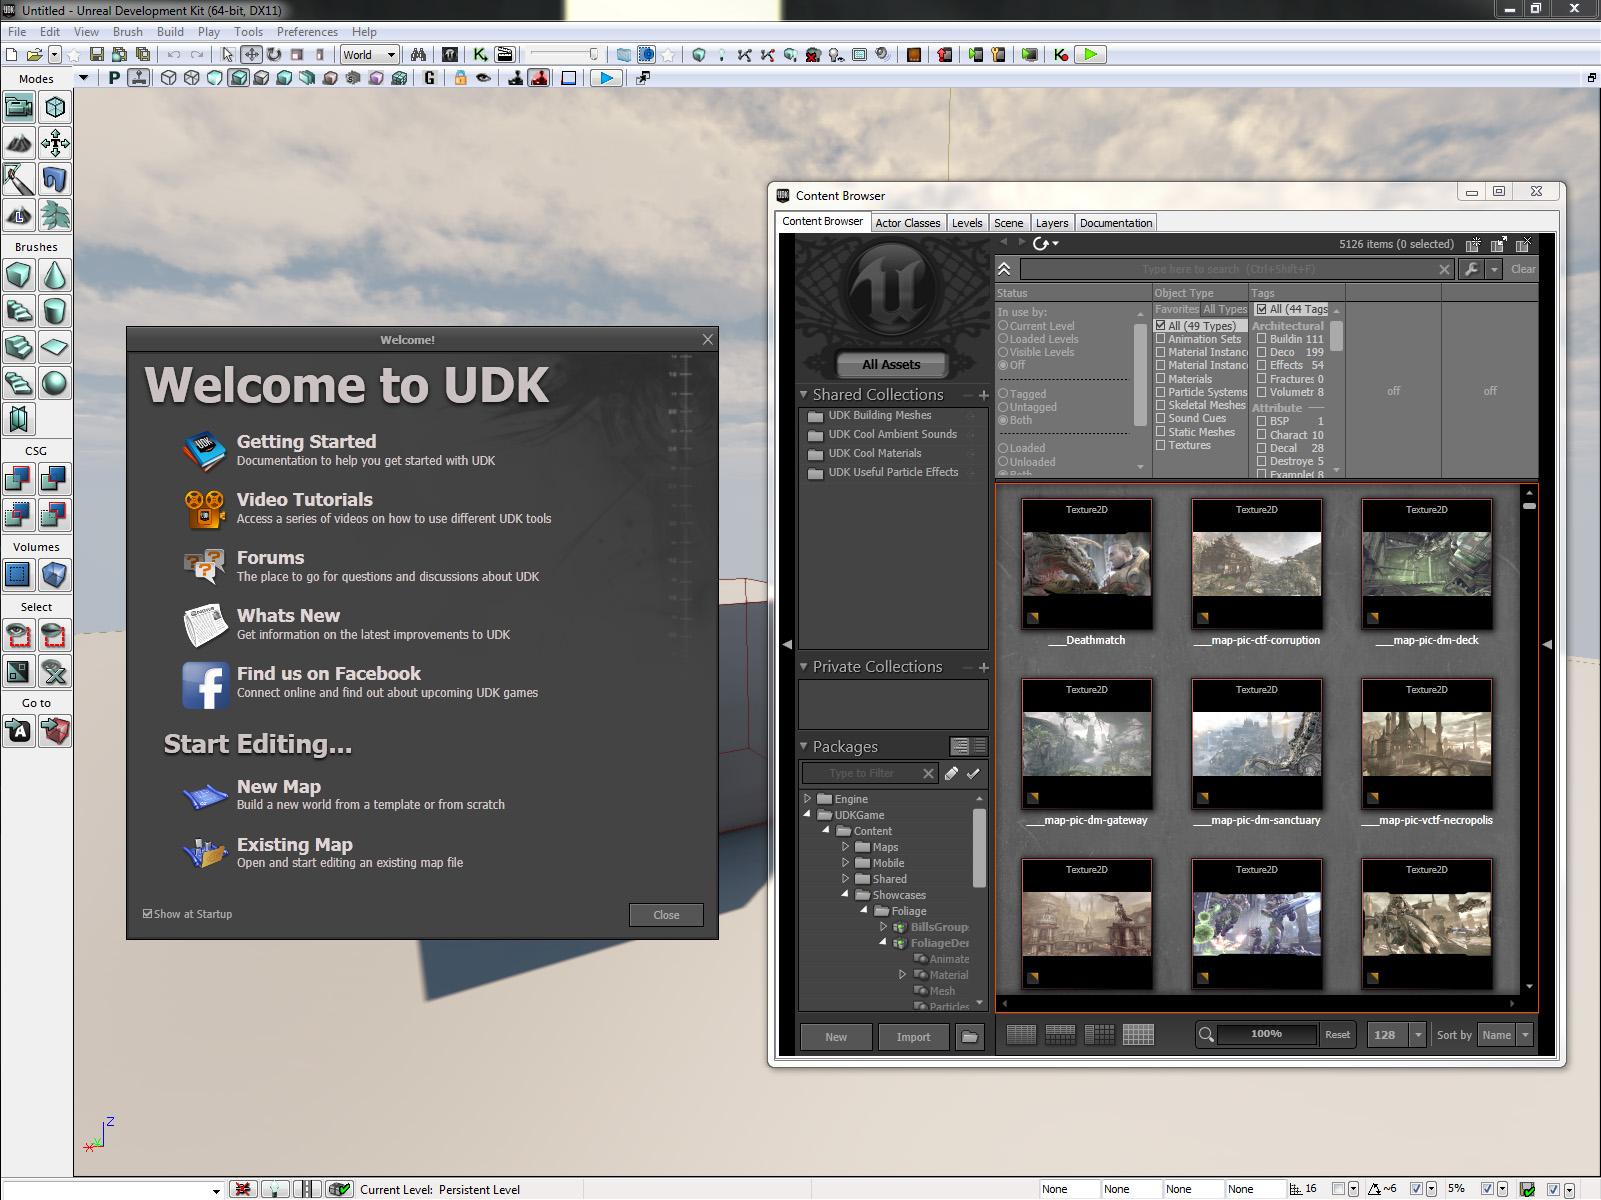Collapse the Showcases folder node
This screenshot has width=1601, height=1200.
coord(845,895)
